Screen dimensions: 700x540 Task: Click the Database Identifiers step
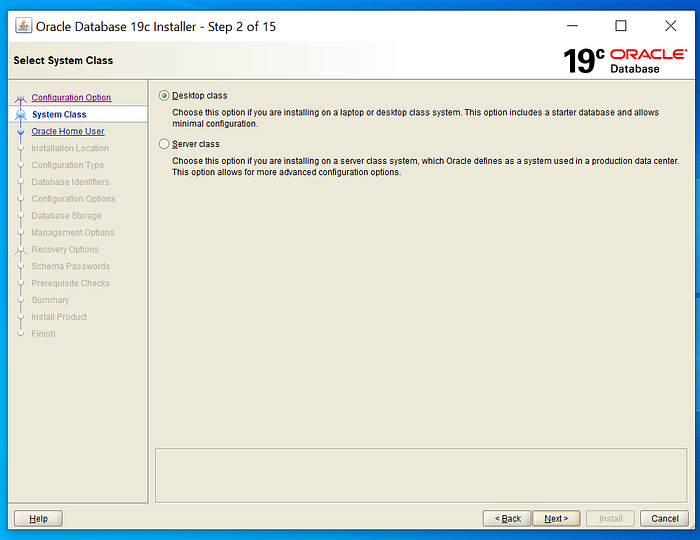click(70, 182)
